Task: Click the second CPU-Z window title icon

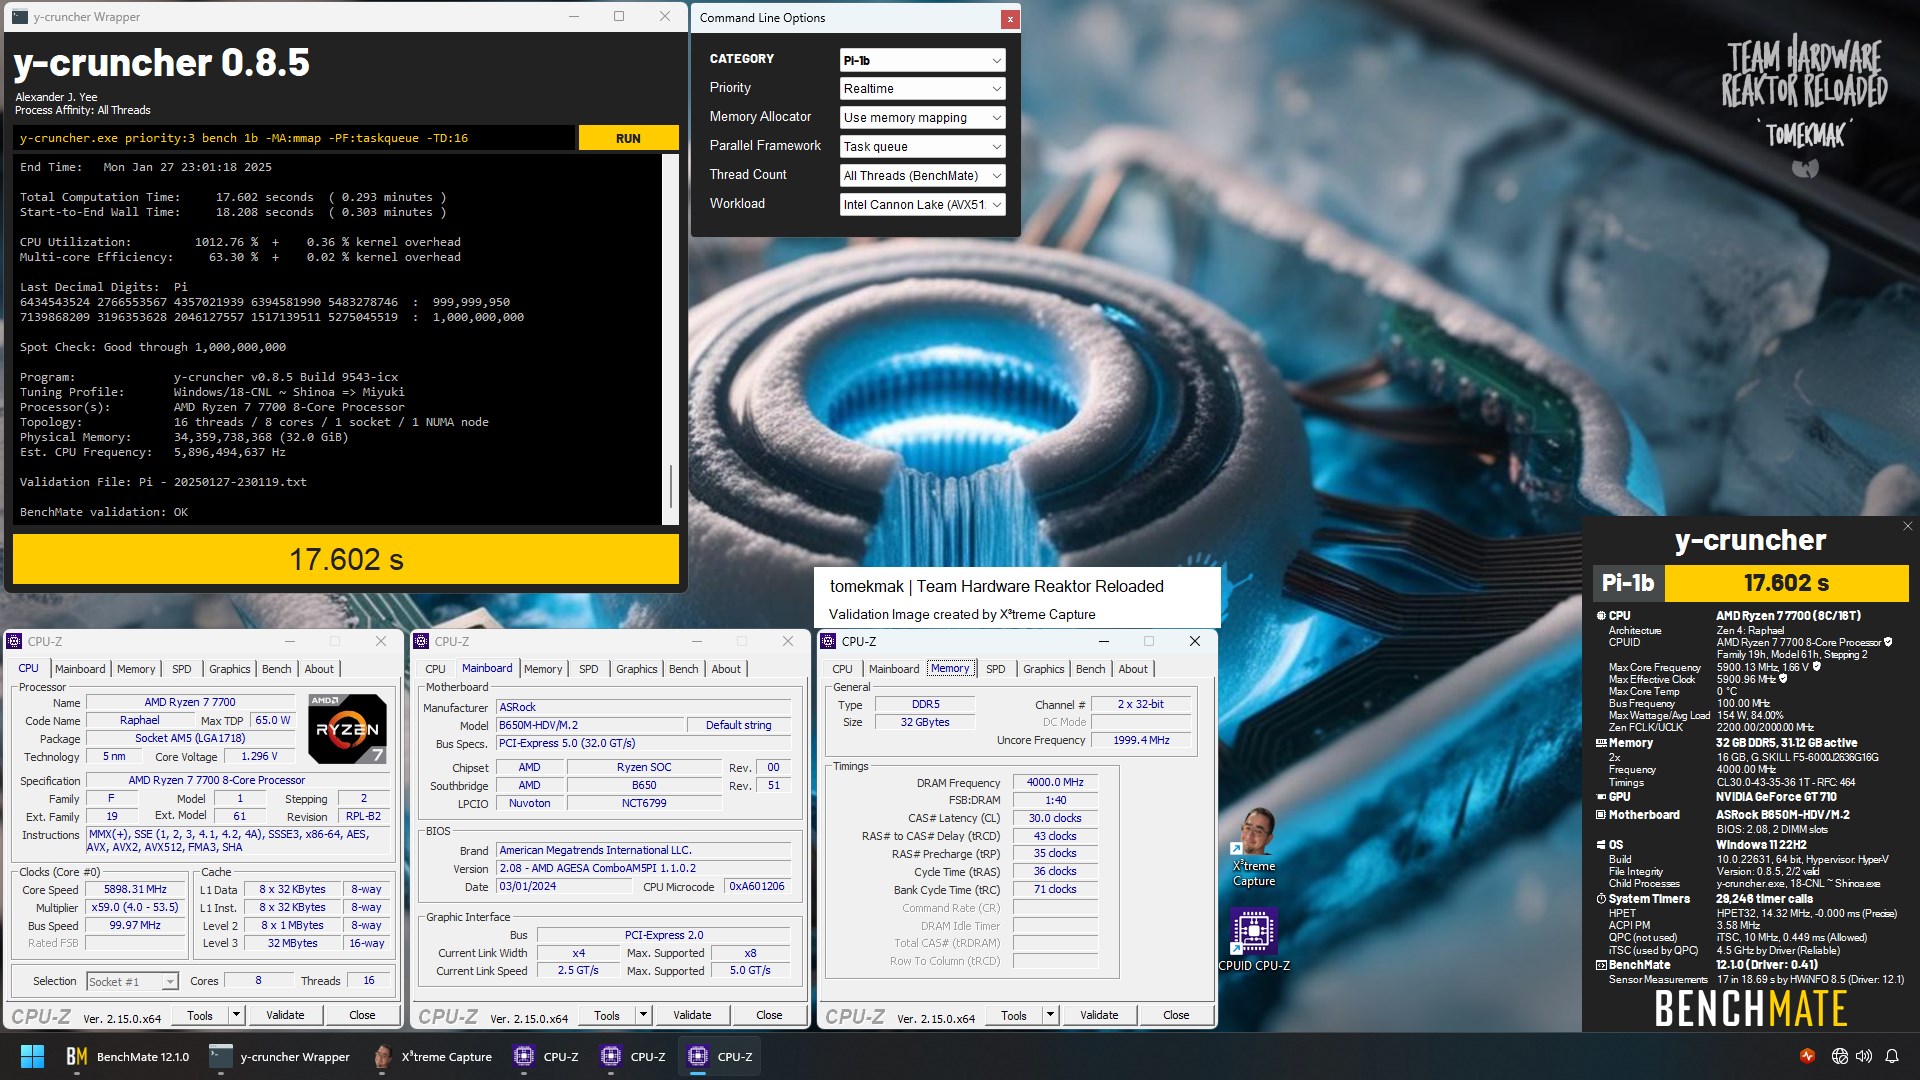Action: (x=422, y=641)
